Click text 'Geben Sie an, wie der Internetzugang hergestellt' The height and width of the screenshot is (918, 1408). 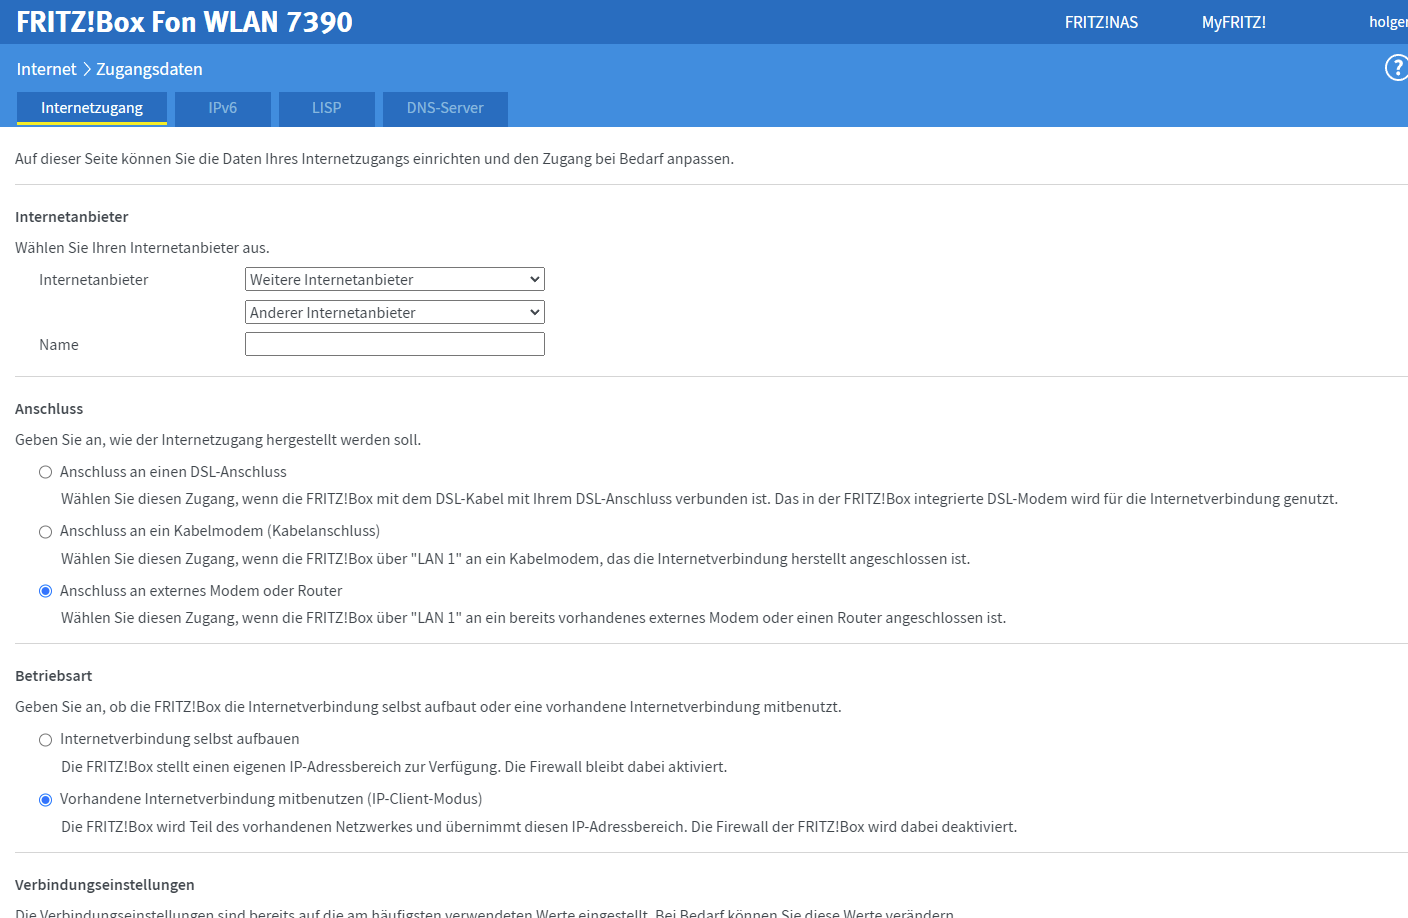tap(218, 440)
